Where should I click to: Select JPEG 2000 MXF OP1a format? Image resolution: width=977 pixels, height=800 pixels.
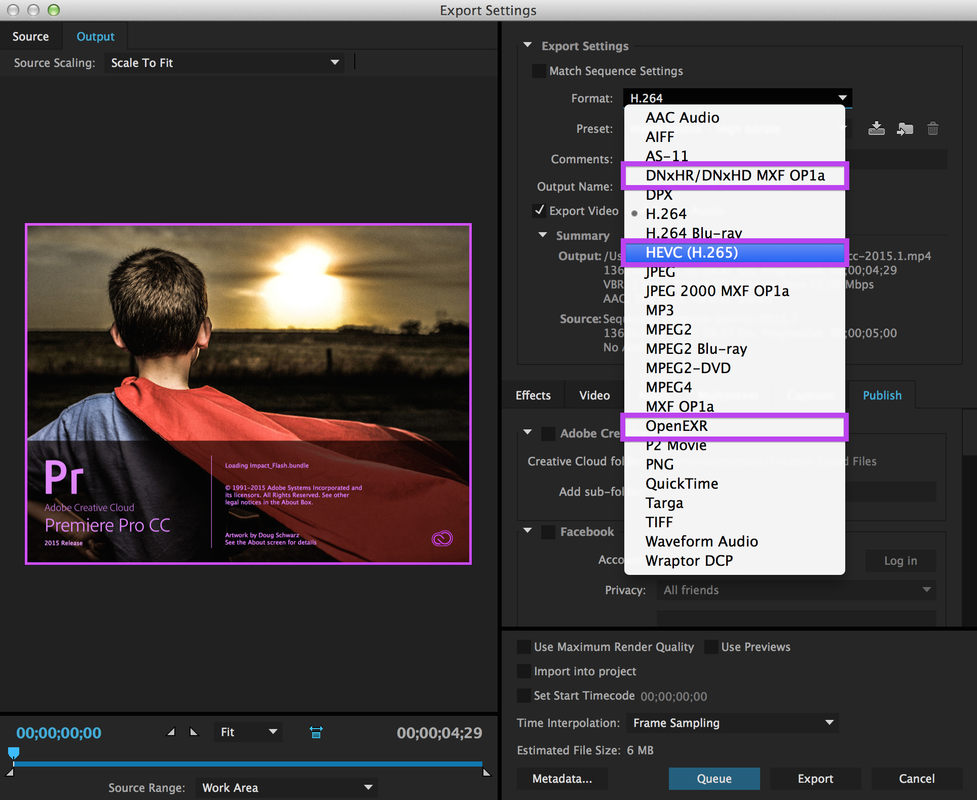click(735, 291)
